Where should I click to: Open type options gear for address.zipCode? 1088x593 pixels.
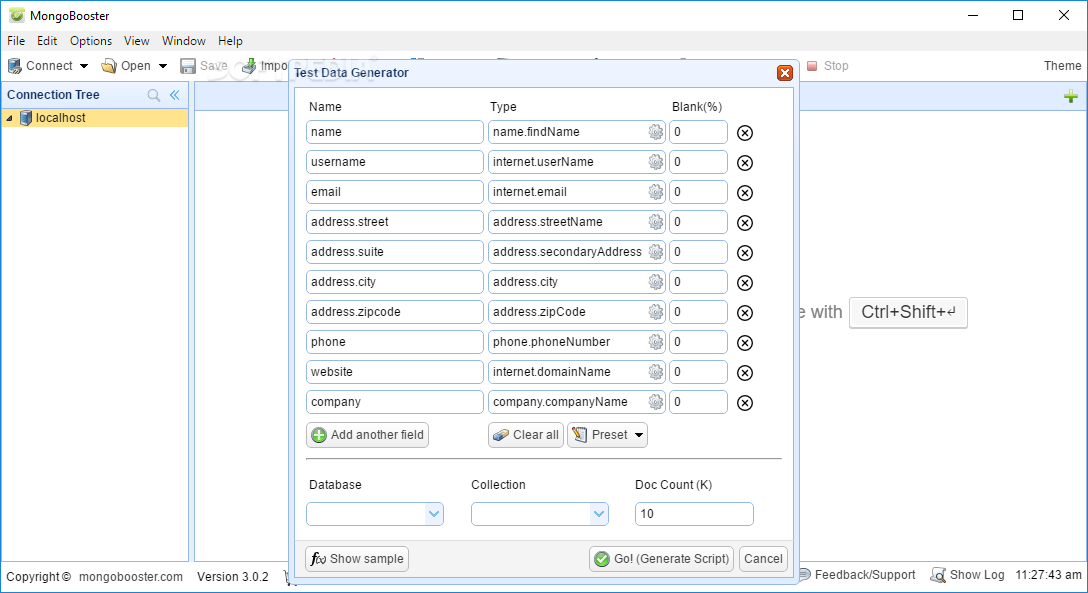pyautogui.click(x=656, y=311)
